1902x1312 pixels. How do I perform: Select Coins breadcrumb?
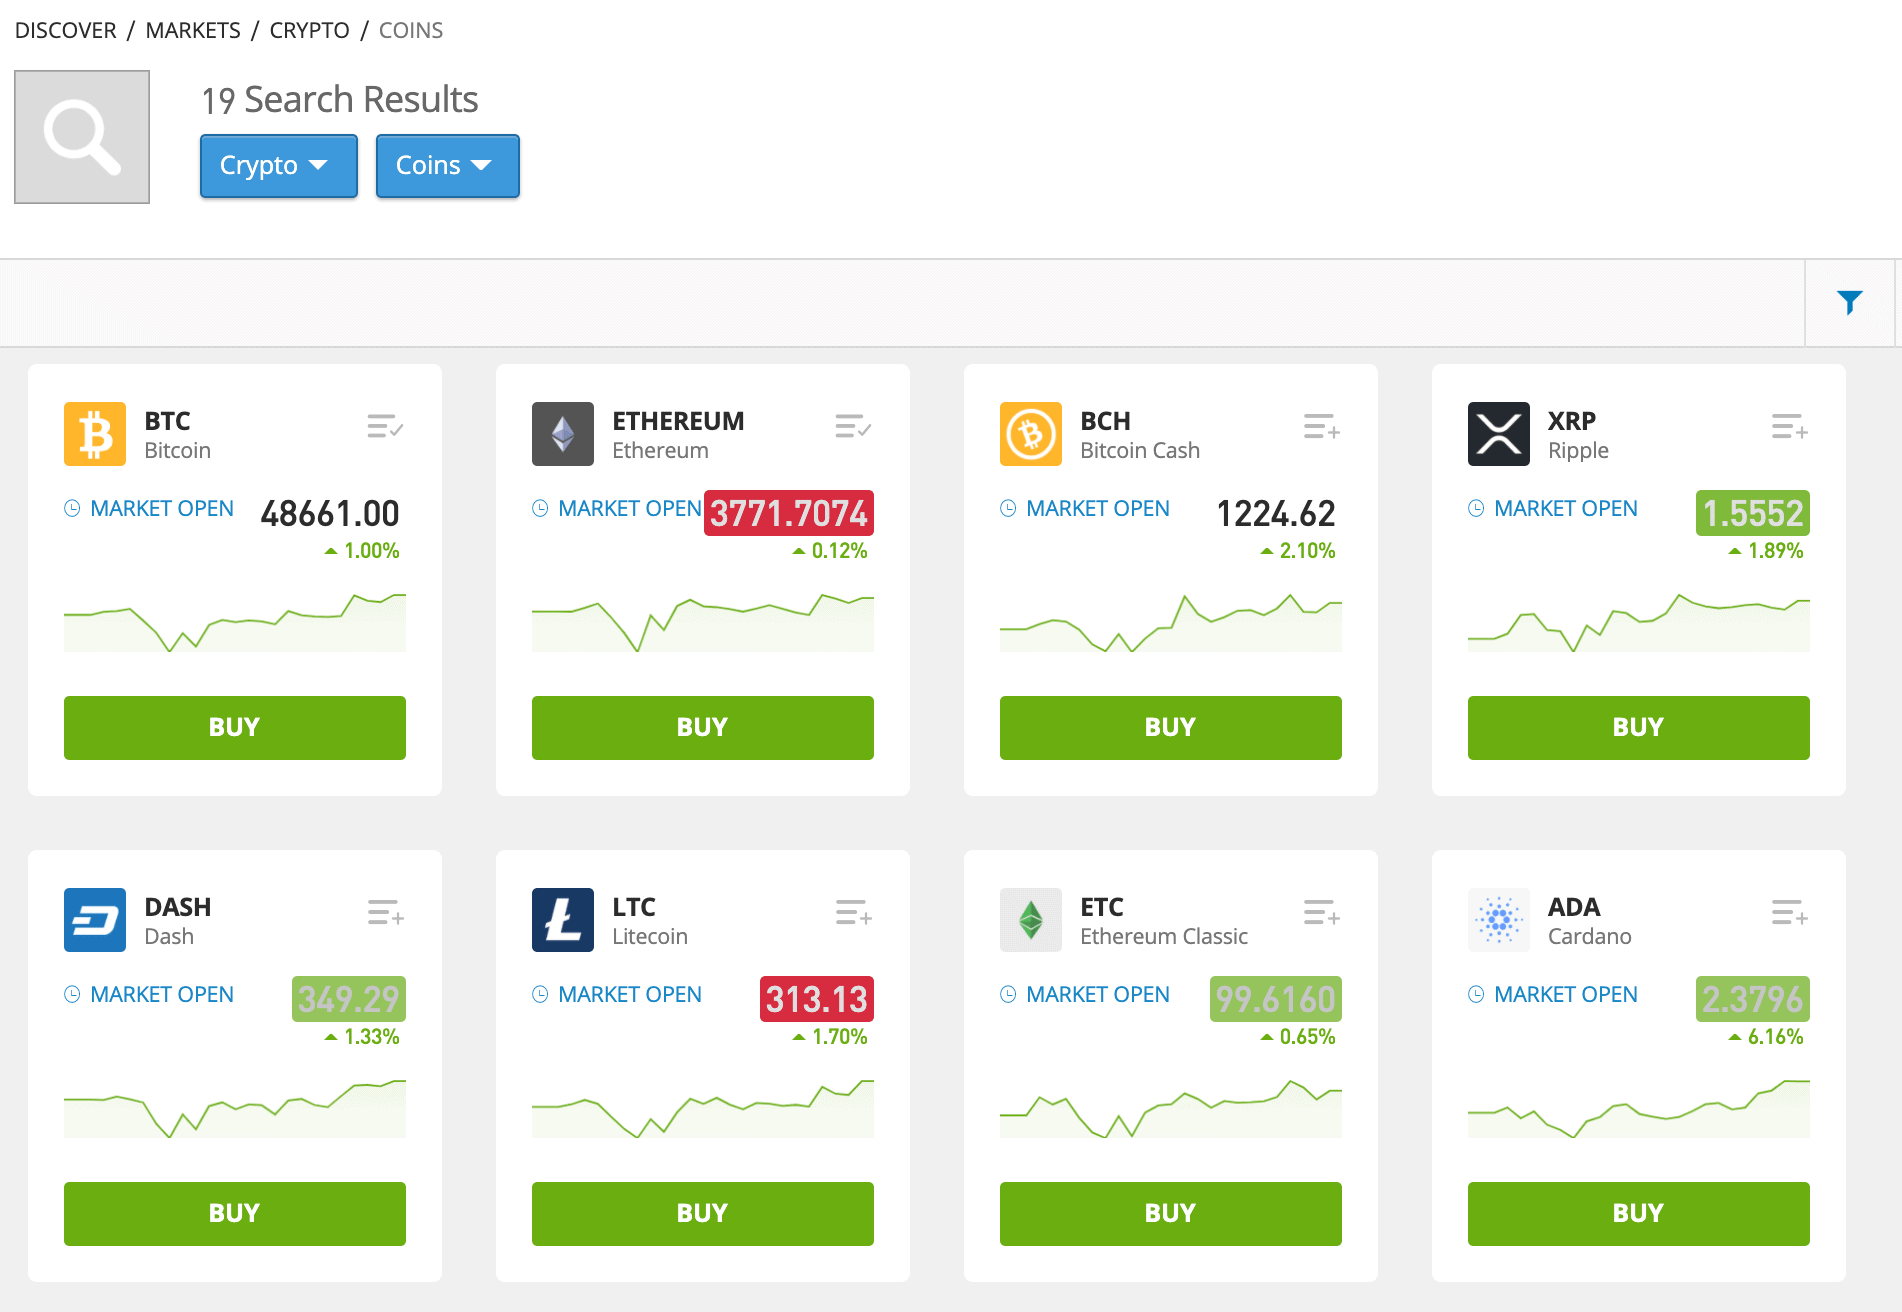[411, 30]
